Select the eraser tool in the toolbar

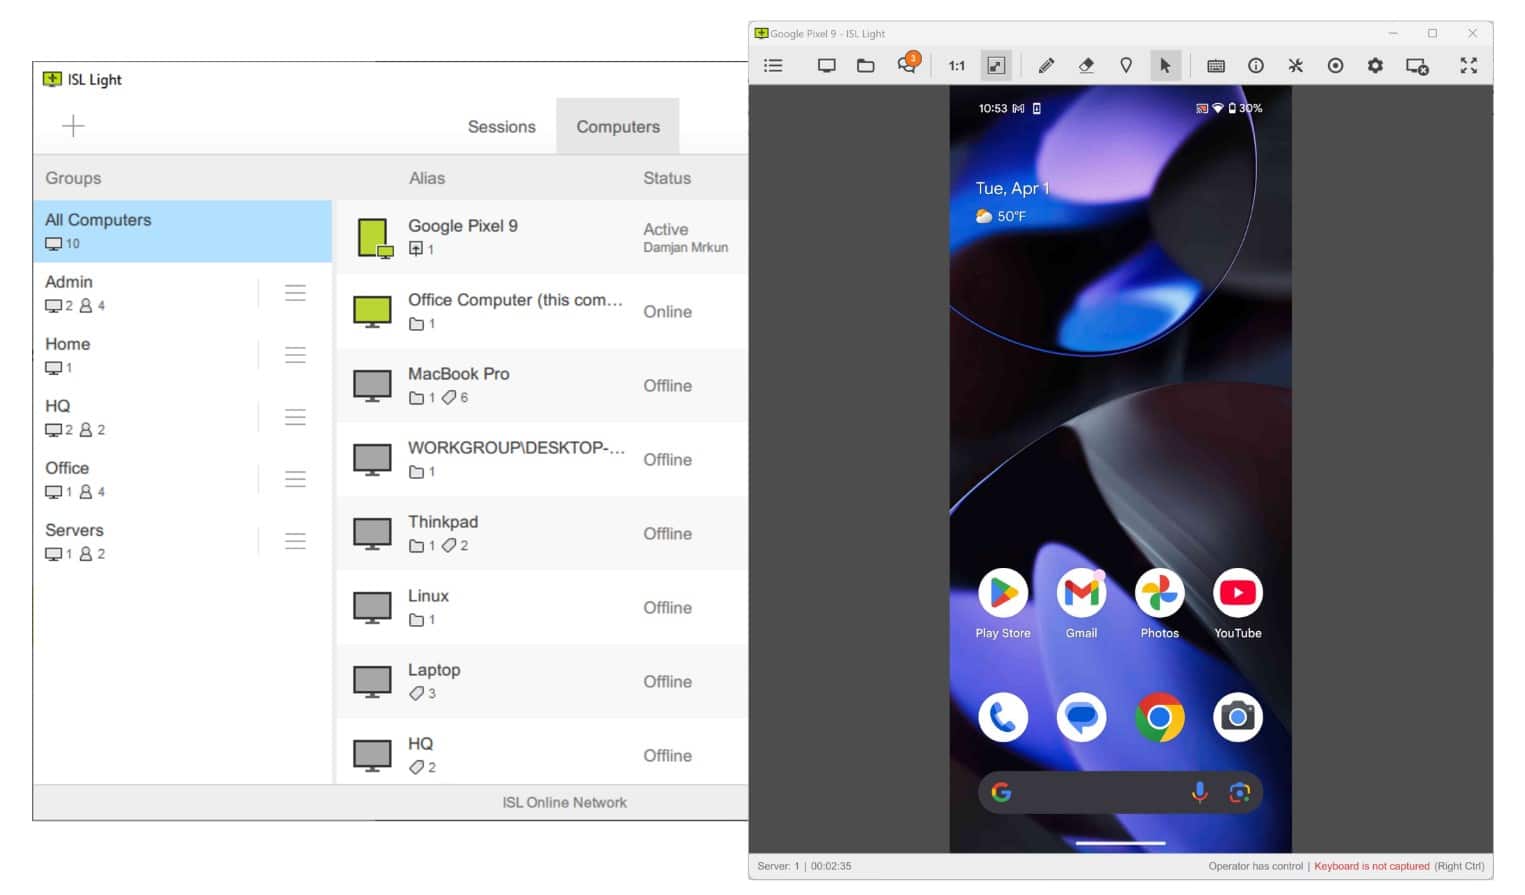pos(1086,66)
